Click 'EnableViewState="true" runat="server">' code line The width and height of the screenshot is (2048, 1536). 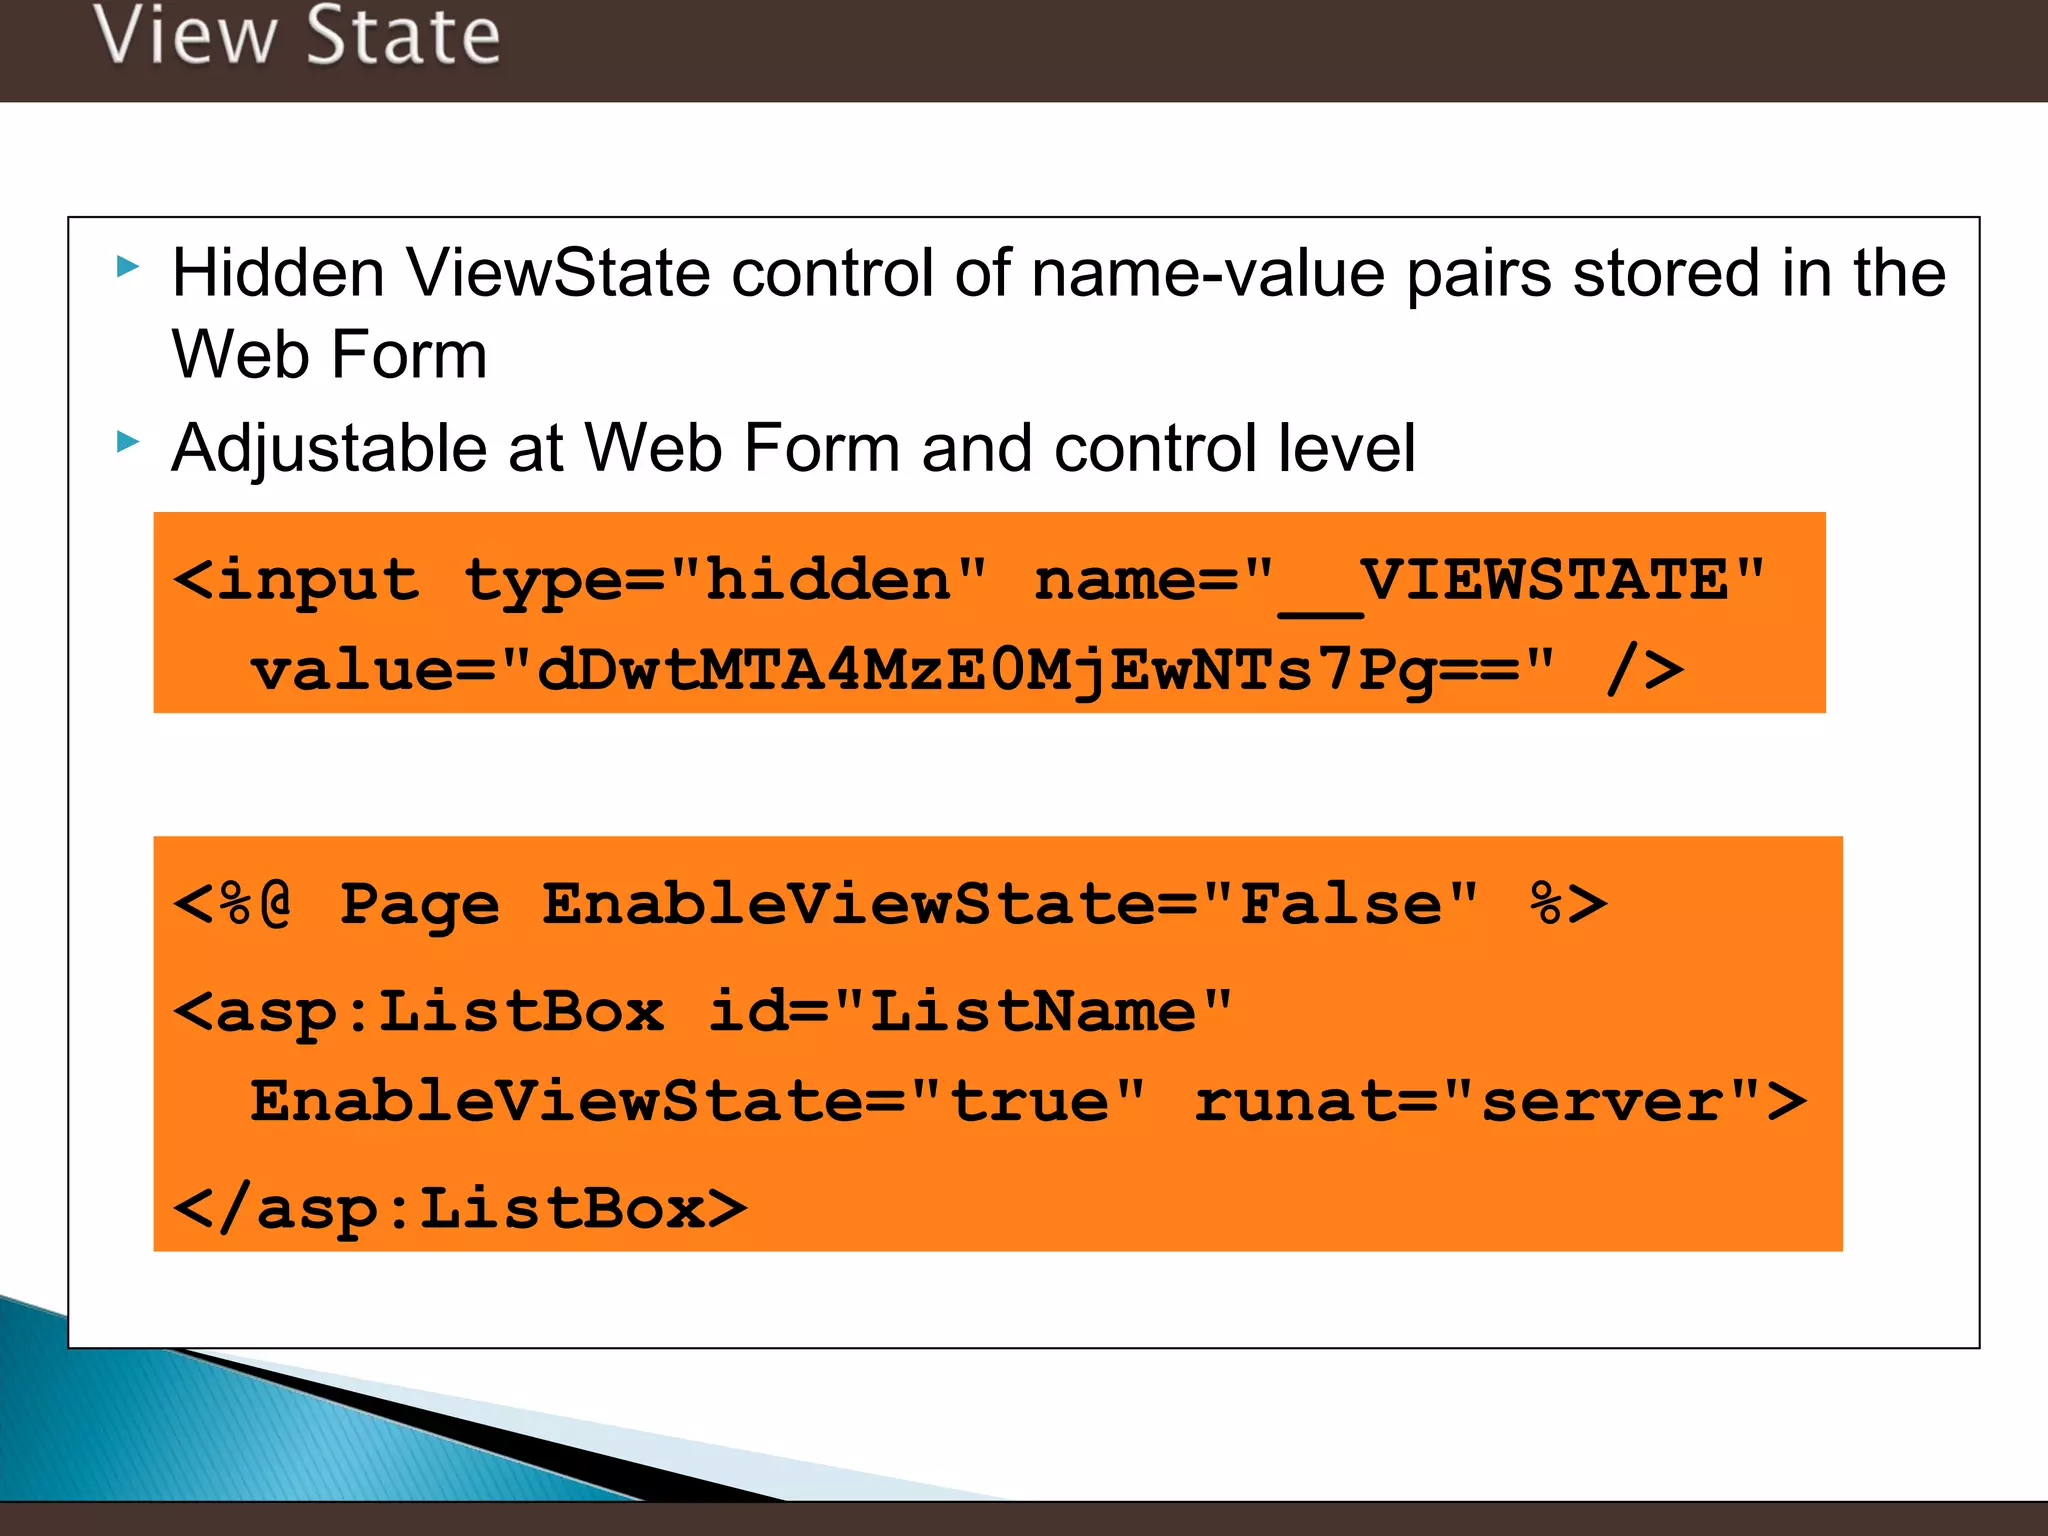pyautogui.click(x=1029, y=1101)
